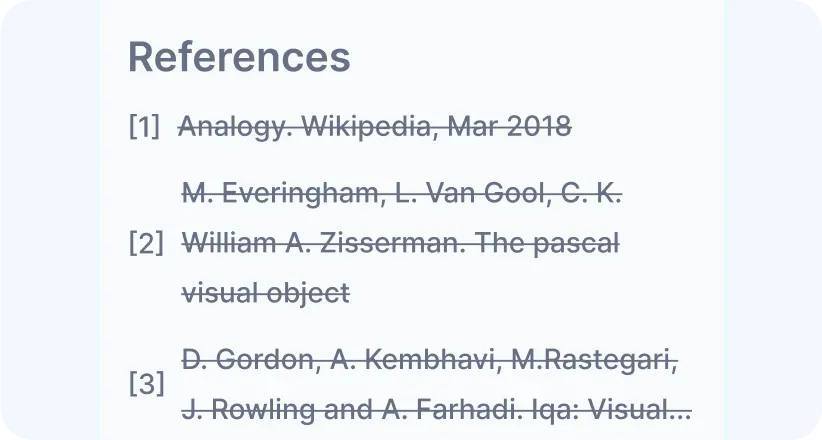Select the A. Kembhavi author name

tap(408, 360)
